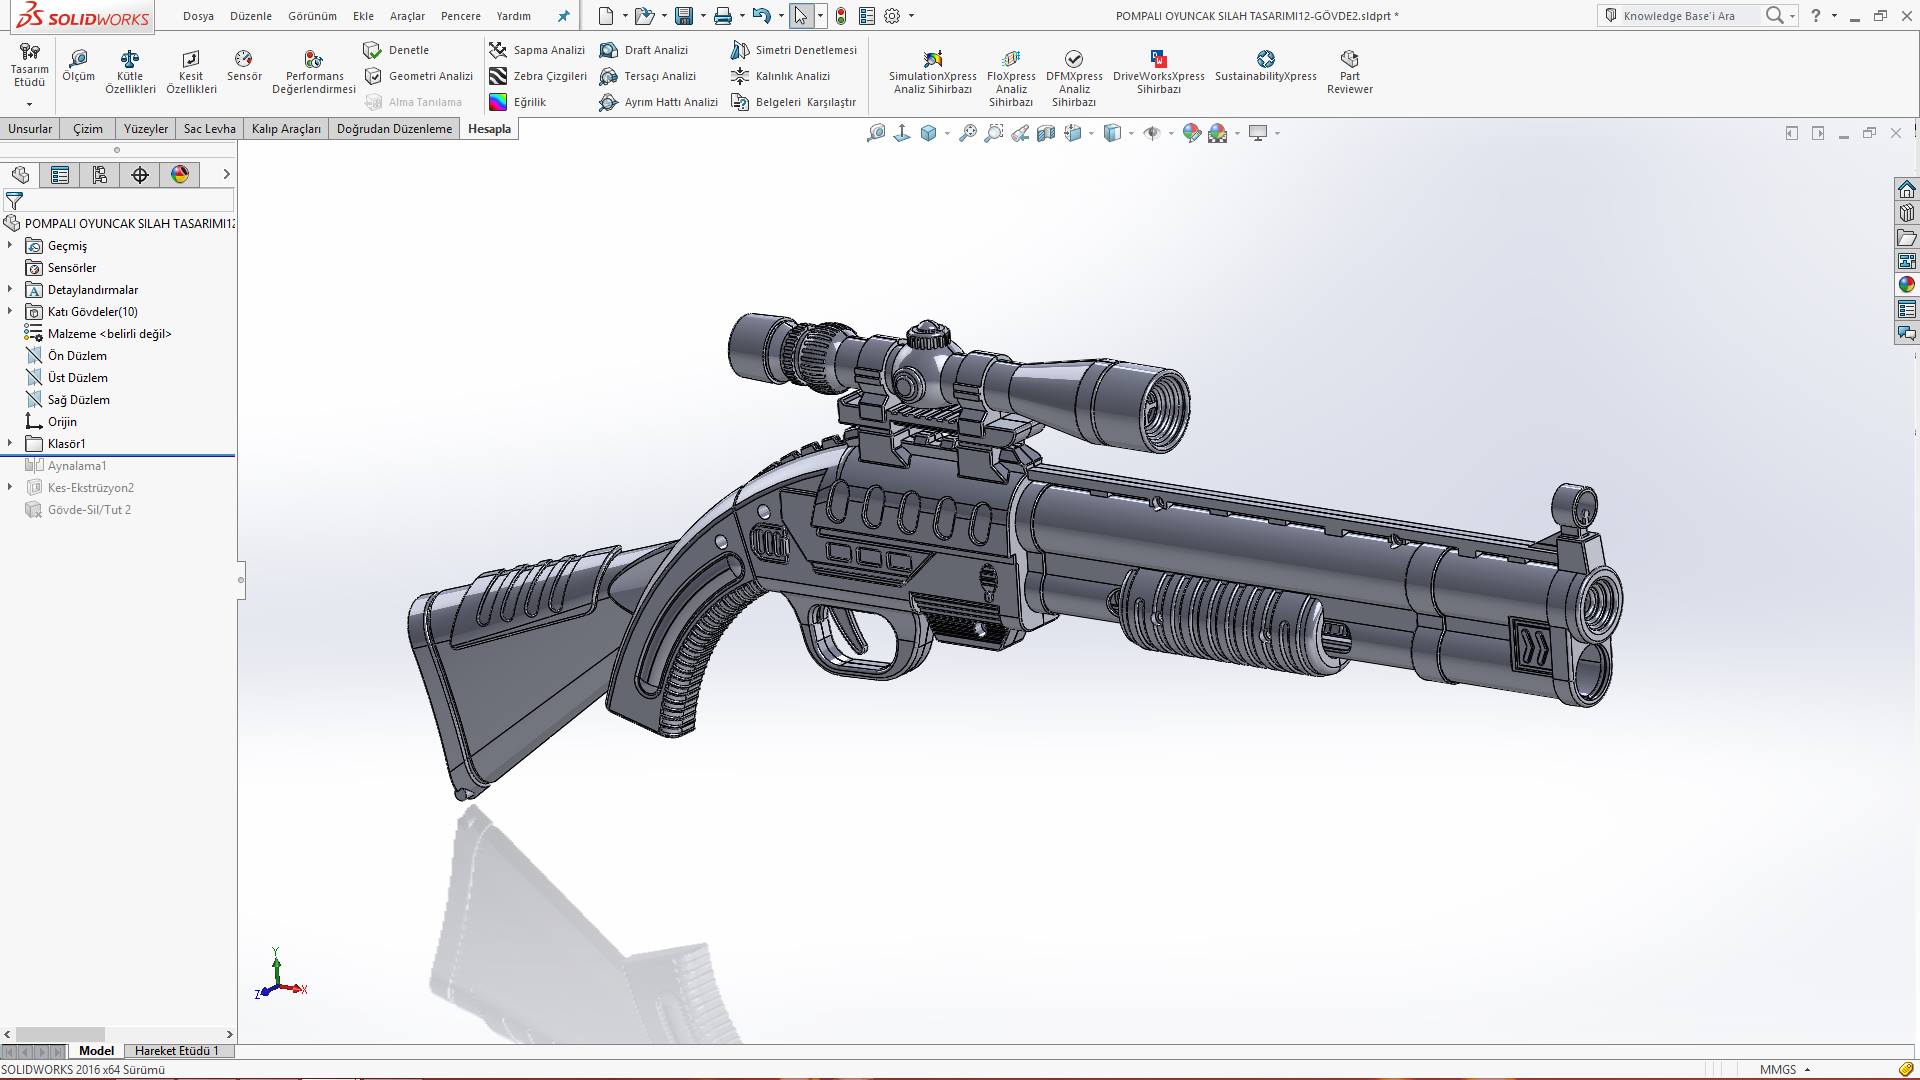Expand Katı Gövdeler(10) node

point(10,311)
